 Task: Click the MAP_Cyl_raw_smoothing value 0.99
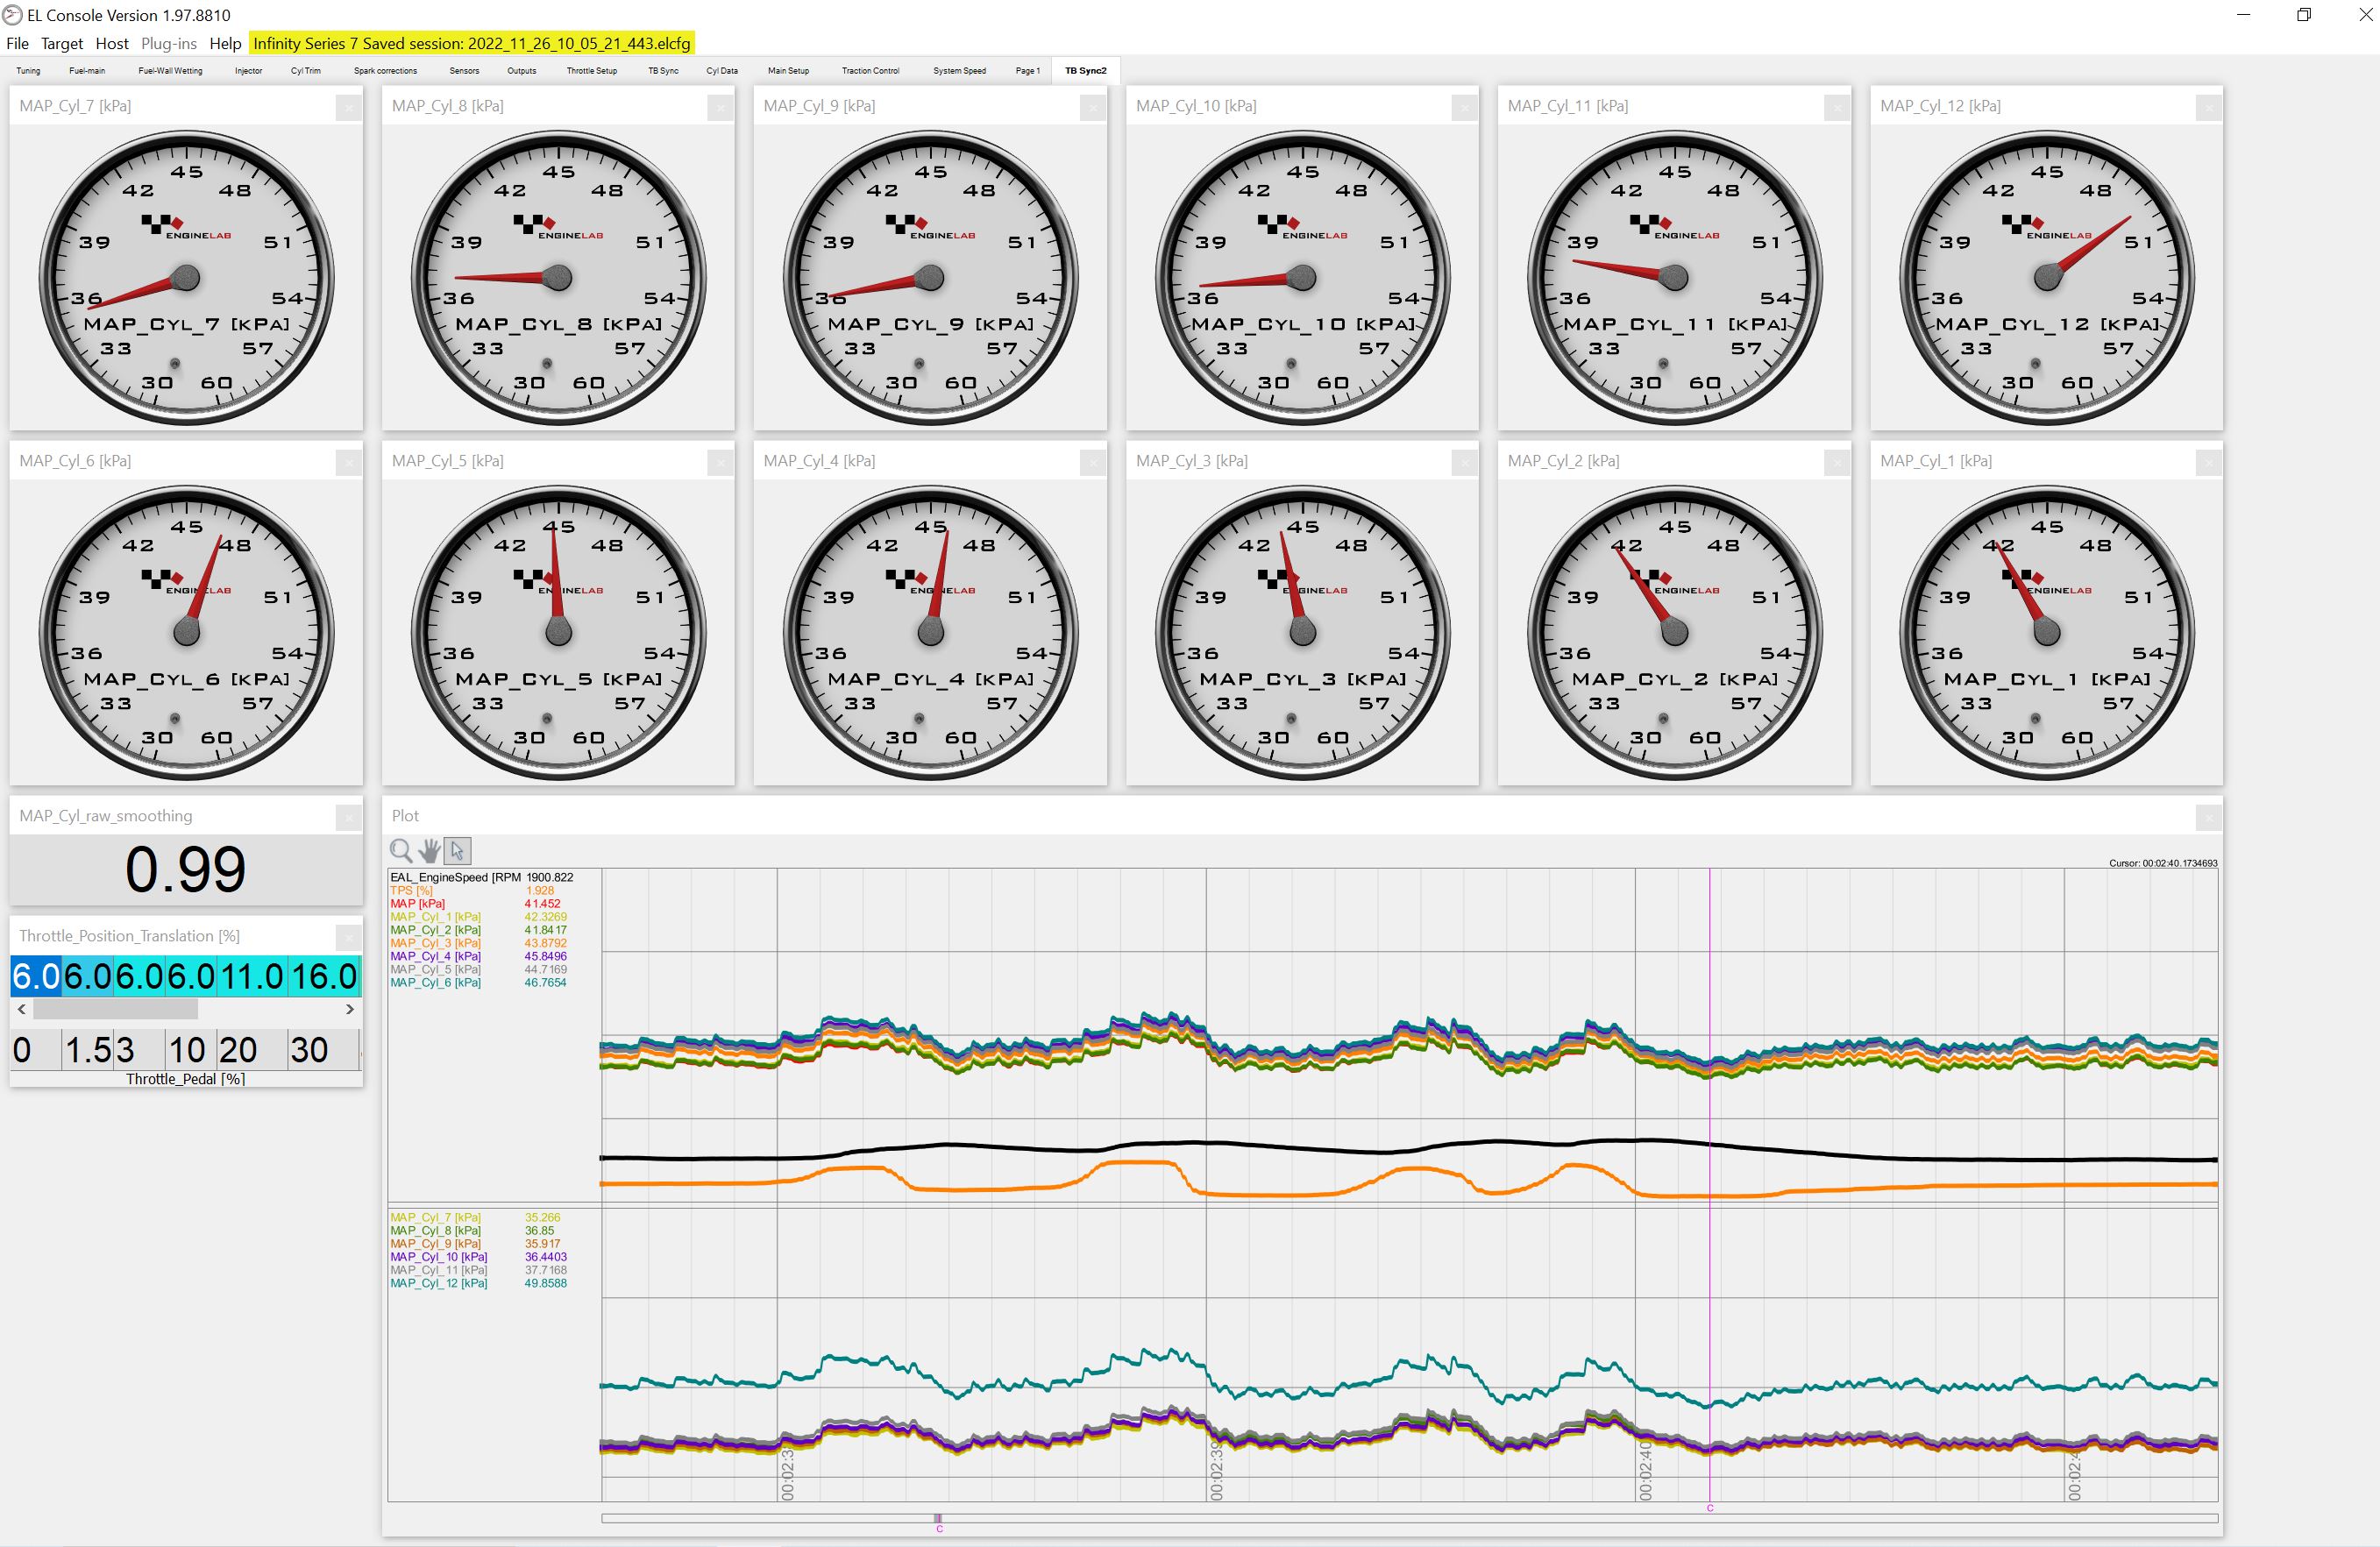(186, 869)
